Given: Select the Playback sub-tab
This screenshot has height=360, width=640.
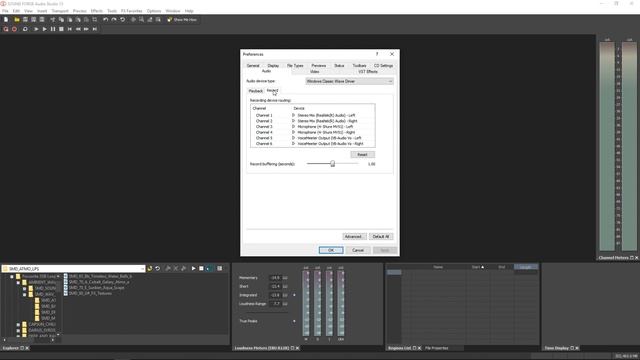Looking at the screenshot, I should 256,91.
